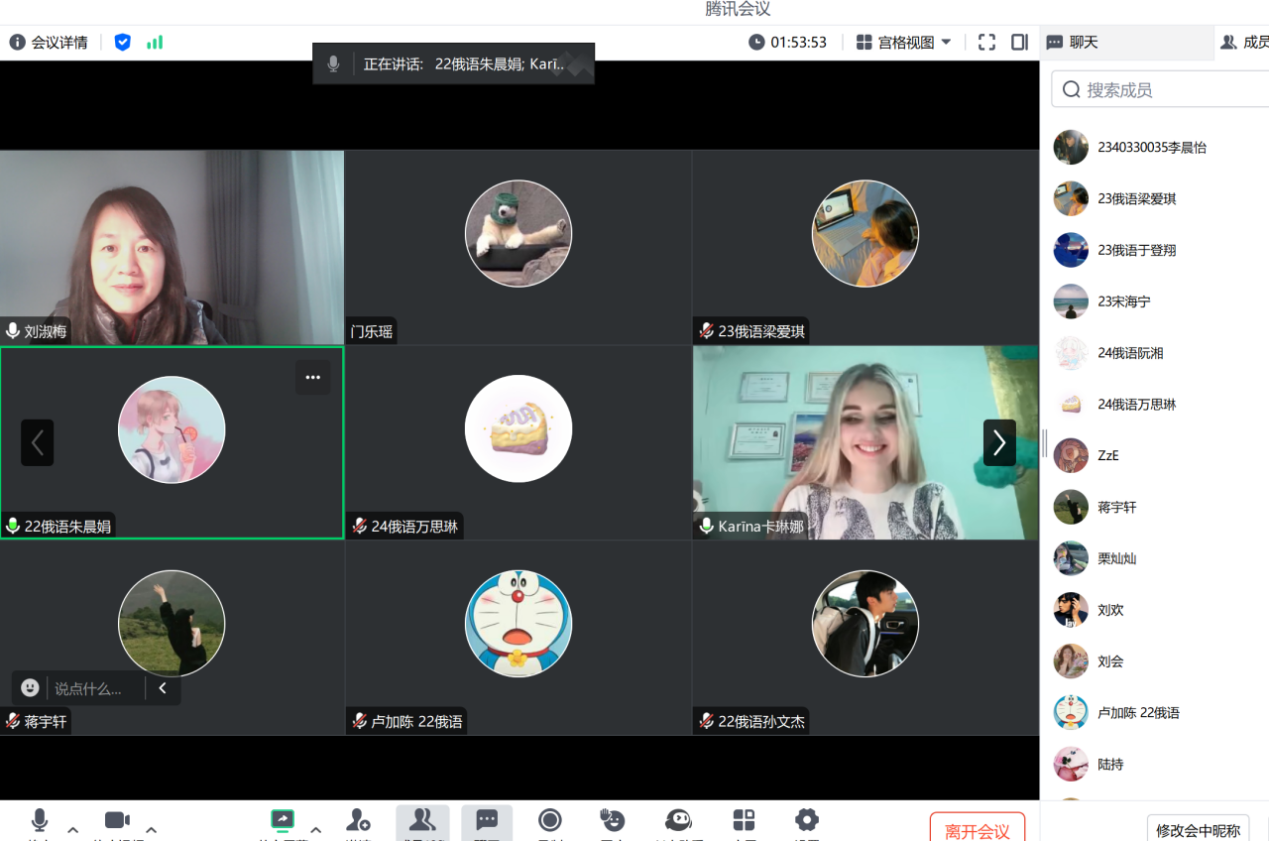Go to next page of video grid

pyautogui.click(x=999, y=442)
